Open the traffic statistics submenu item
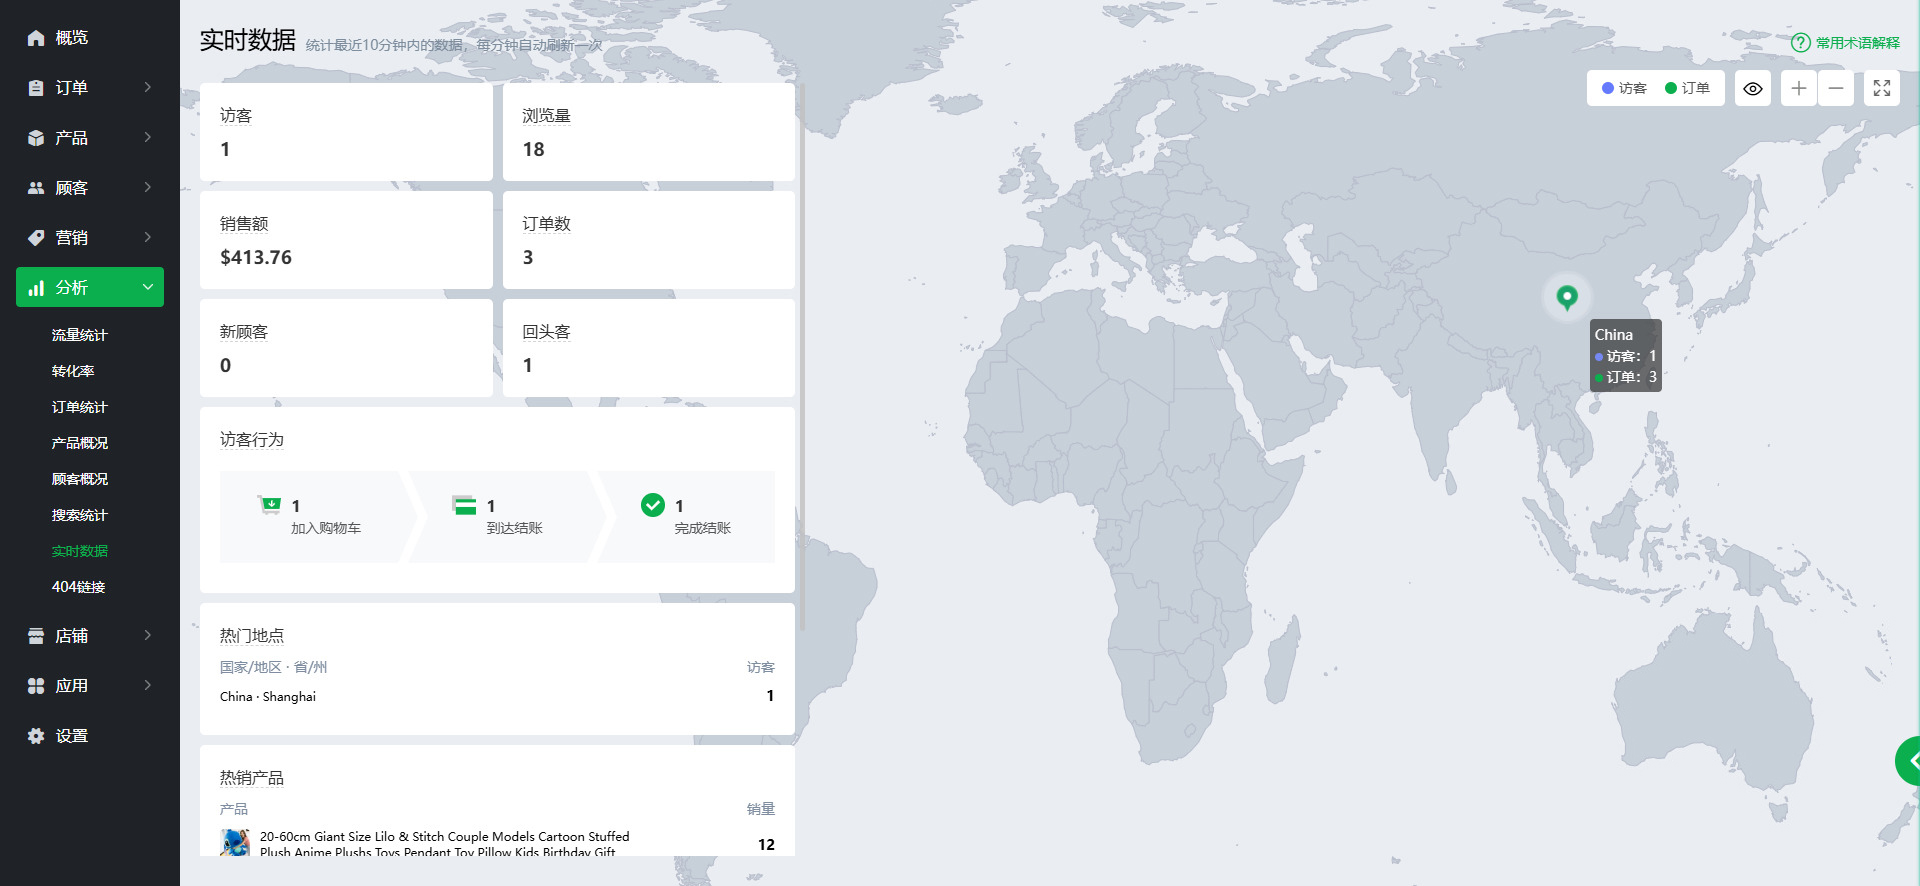This screenshot has height=886, width=1920. [x=79, y=335]
